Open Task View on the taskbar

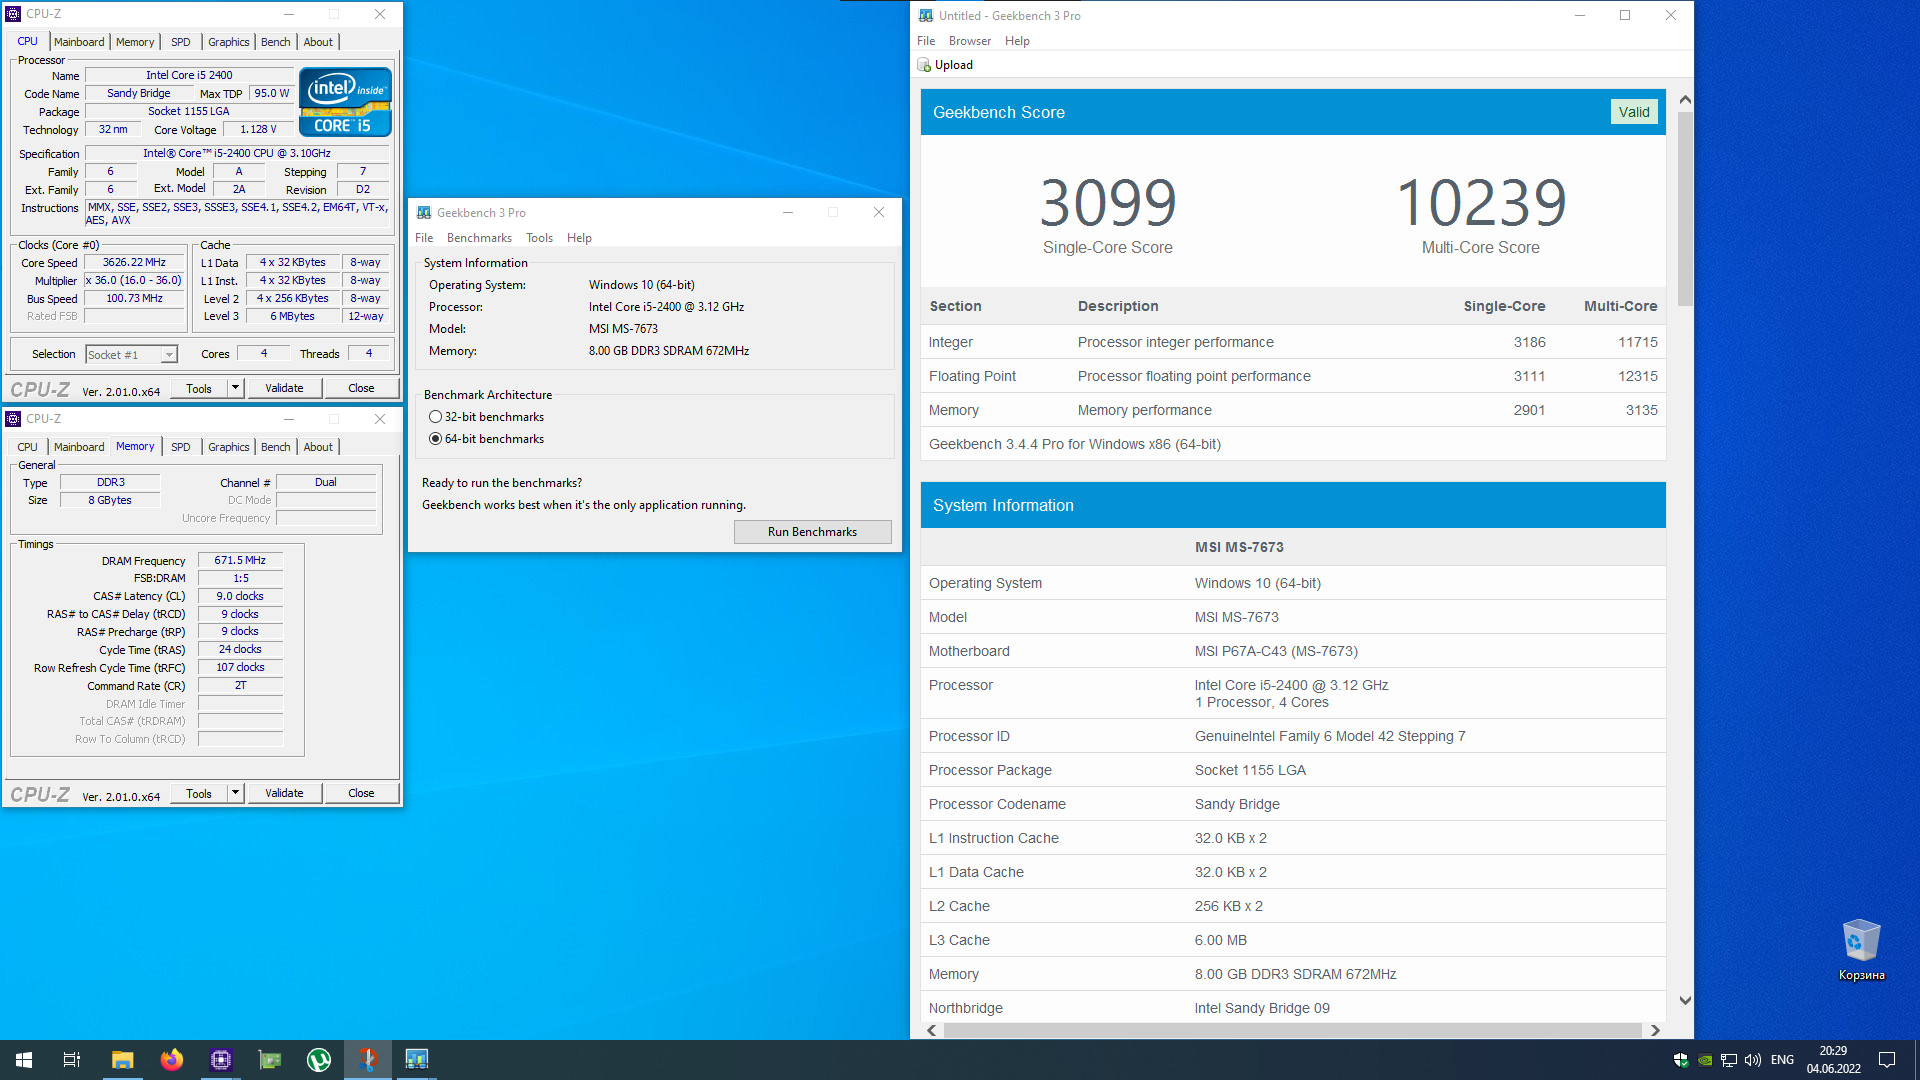(x=72, y=1060)
